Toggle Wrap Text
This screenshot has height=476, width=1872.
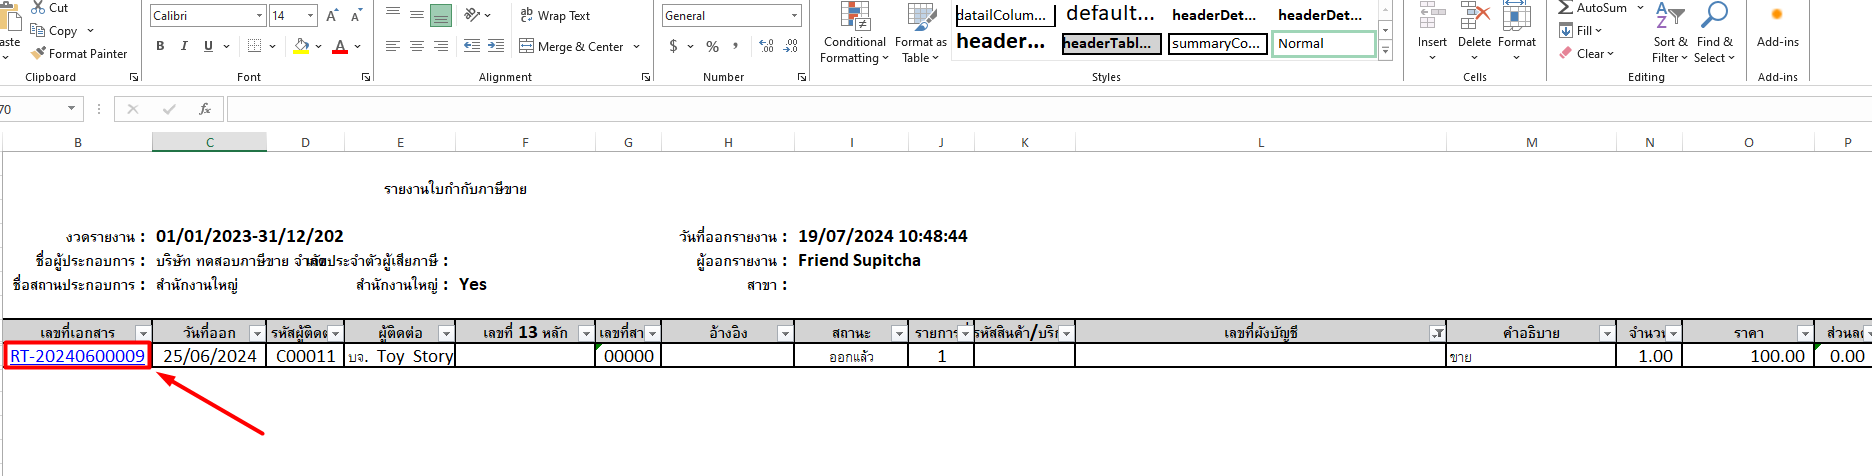pyautogui.click(x=555, y=15)
